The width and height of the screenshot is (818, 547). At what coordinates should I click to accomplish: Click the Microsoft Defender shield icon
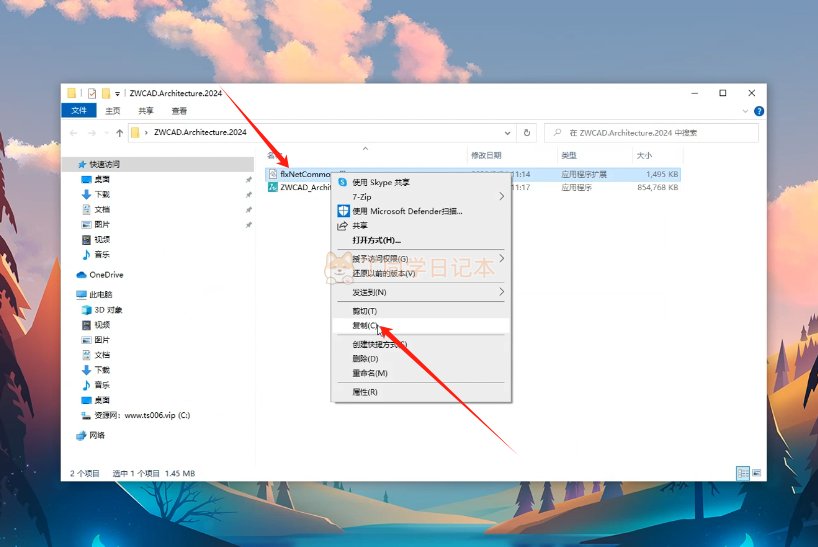[x=343, y=211]
